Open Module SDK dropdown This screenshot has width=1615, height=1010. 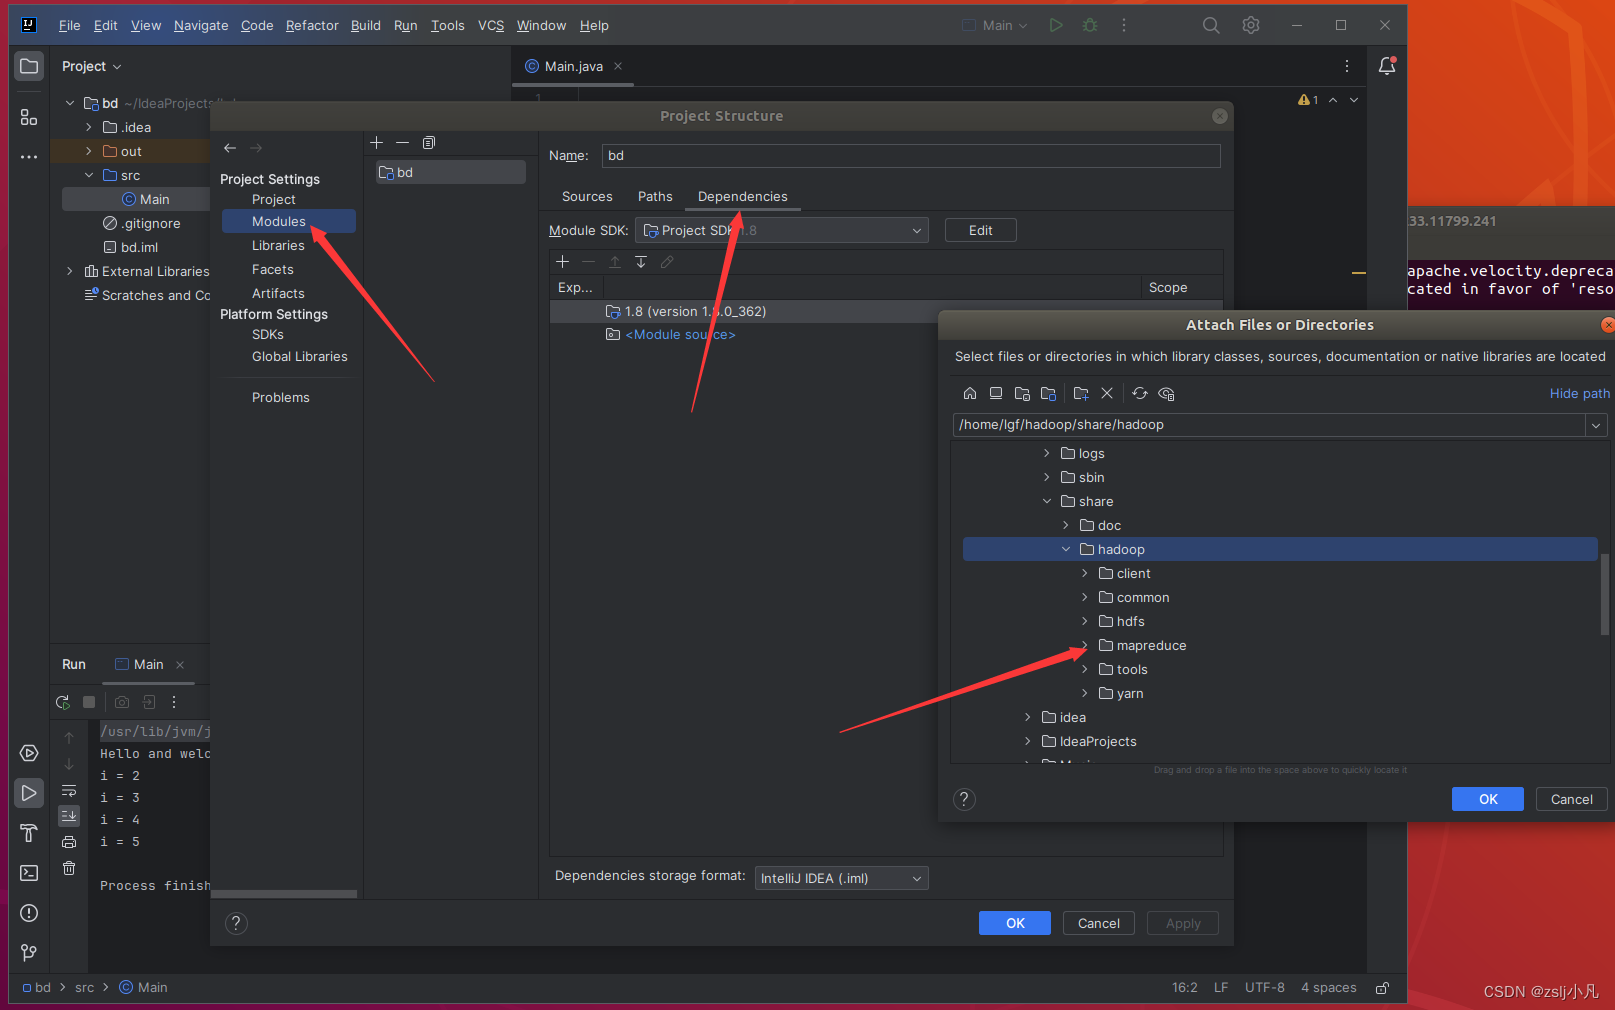pos(782,231)
